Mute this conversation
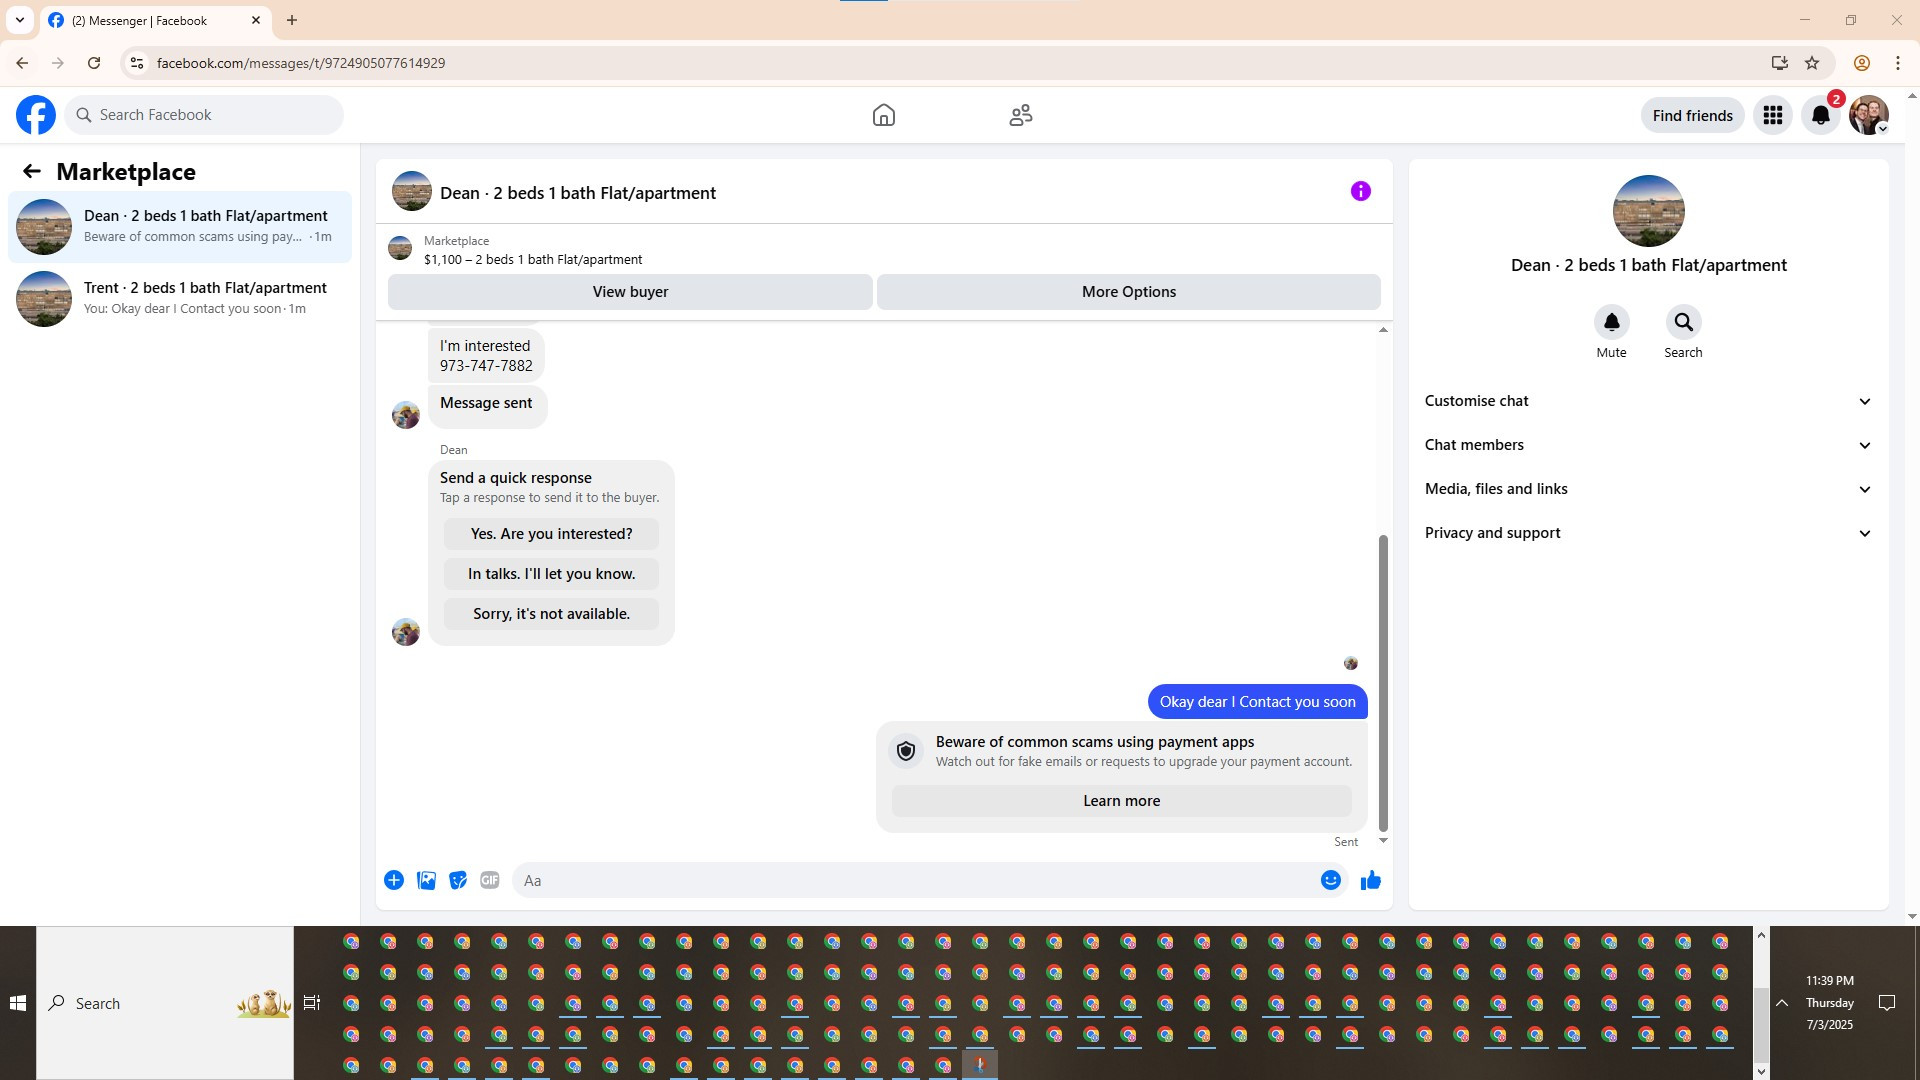Screen dimensions: 1920x1080 point(1611,322)
